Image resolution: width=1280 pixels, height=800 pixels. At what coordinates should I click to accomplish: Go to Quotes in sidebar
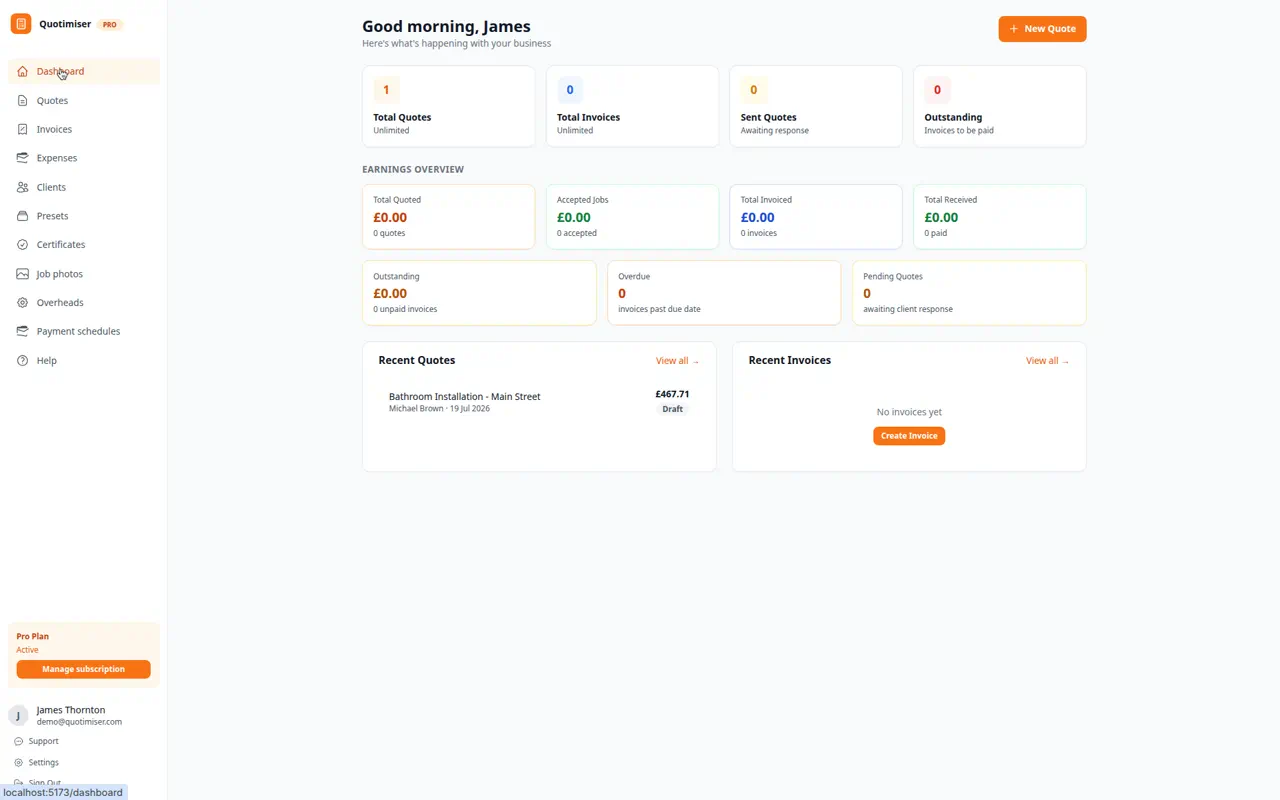tap(84, 100)
